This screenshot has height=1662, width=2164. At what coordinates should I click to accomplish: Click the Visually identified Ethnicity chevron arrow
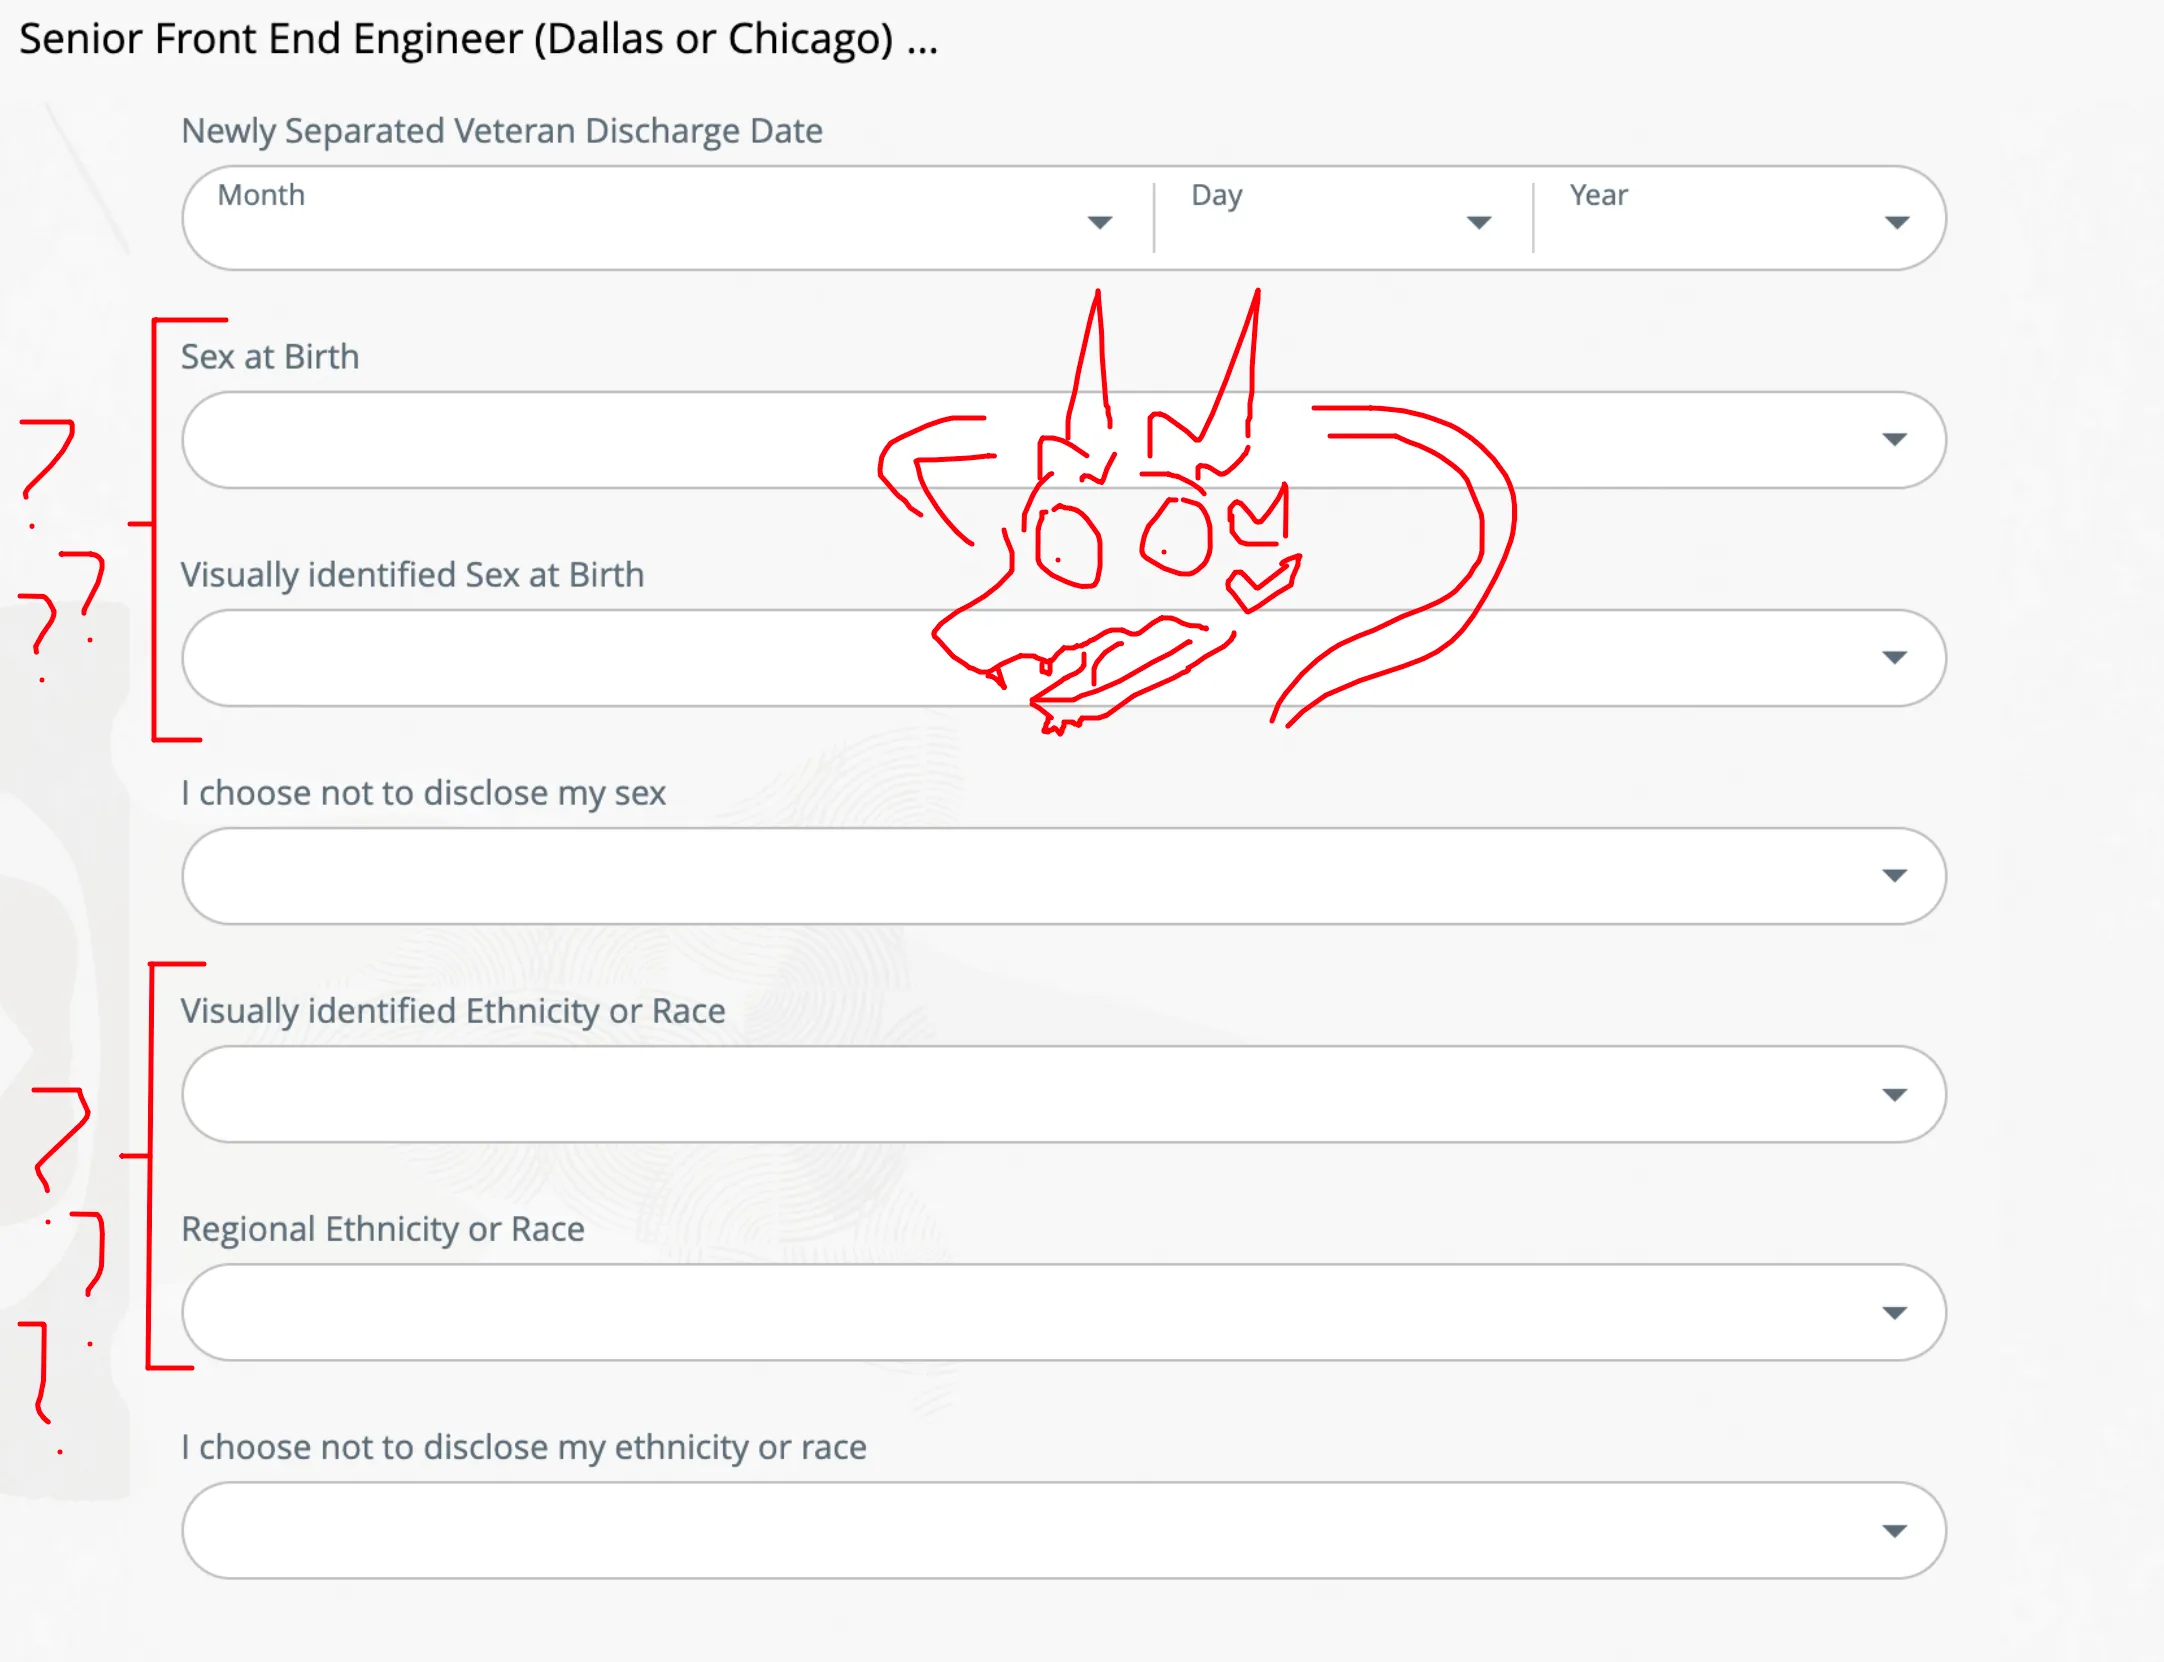click(1897, 1093)
